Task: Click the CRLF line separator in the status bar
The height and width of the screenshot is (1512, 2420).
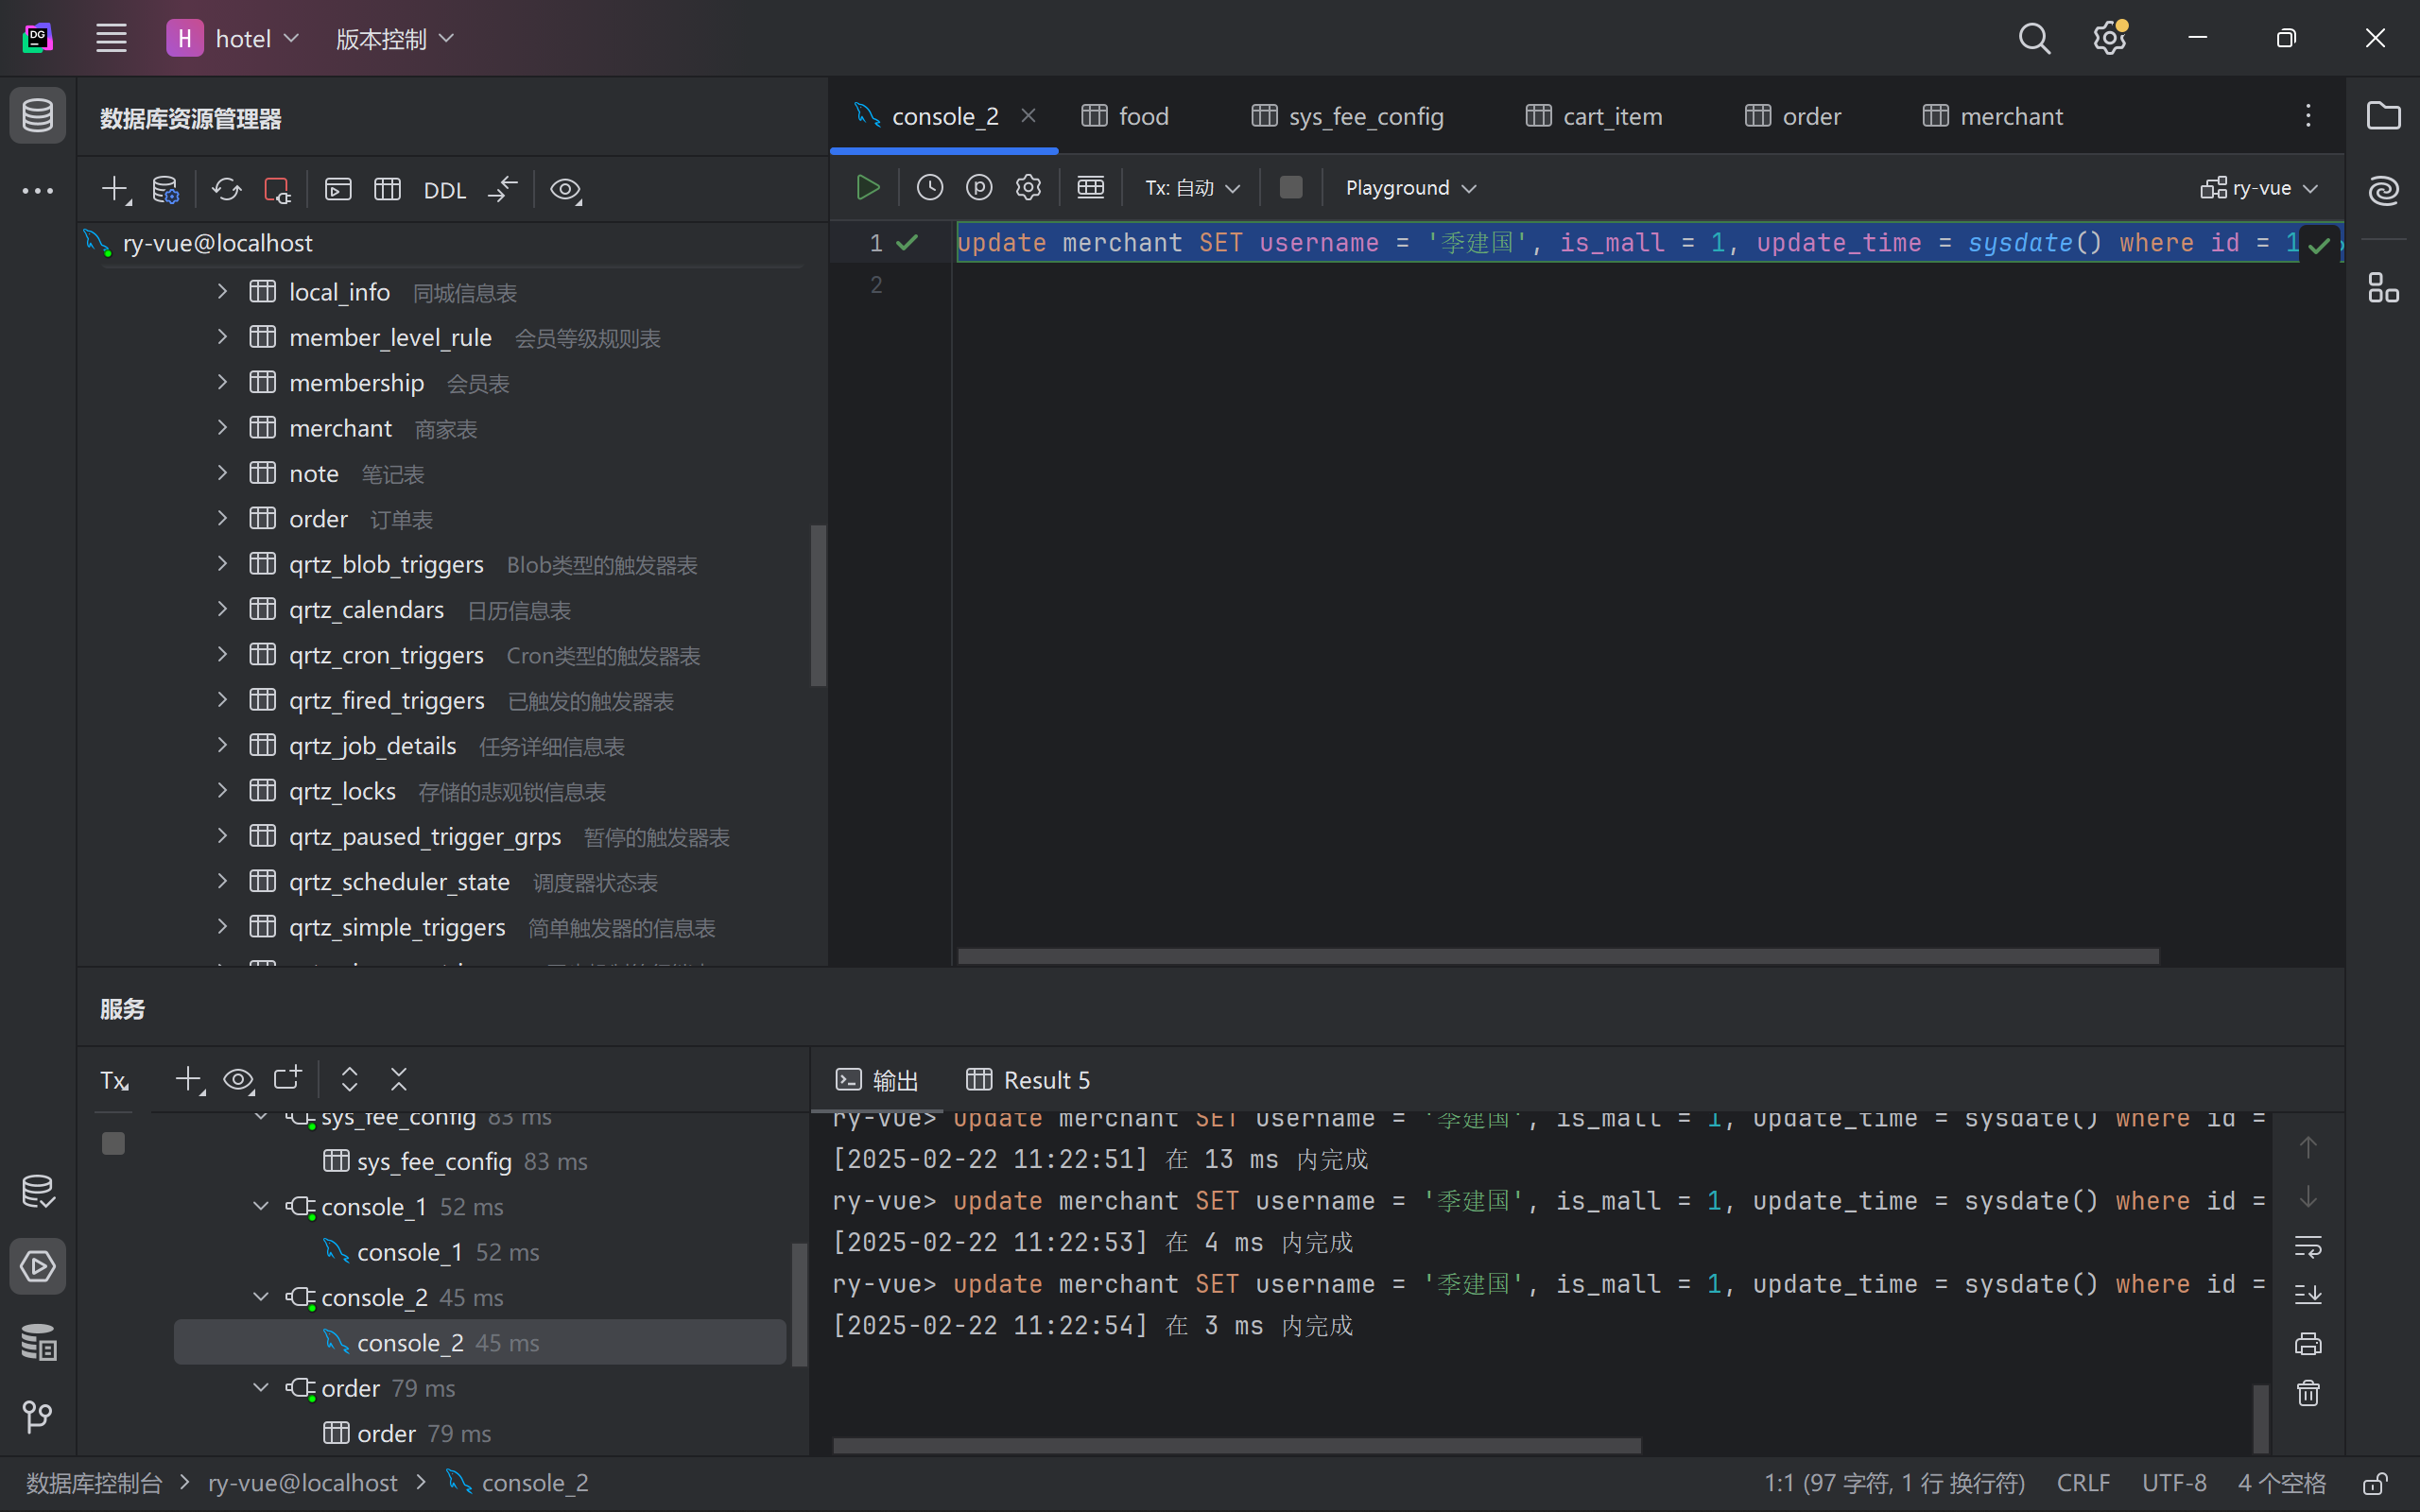Action: [2083, 1483]
